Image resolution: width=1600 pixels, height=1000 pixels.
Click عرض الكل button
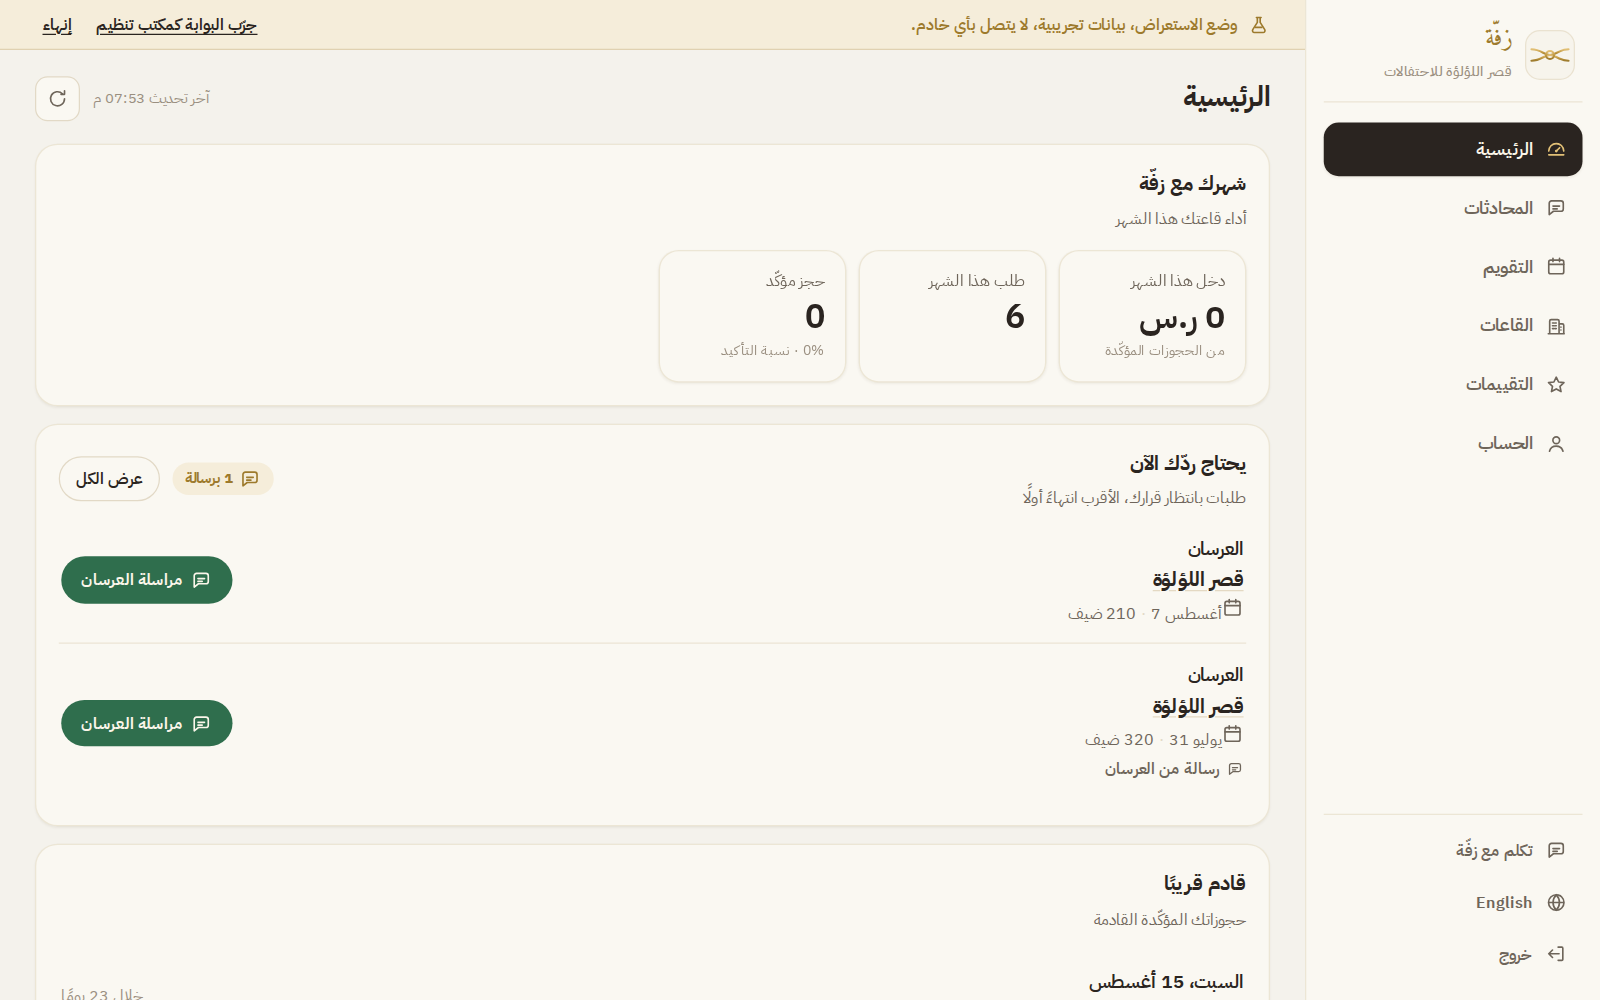109,479
